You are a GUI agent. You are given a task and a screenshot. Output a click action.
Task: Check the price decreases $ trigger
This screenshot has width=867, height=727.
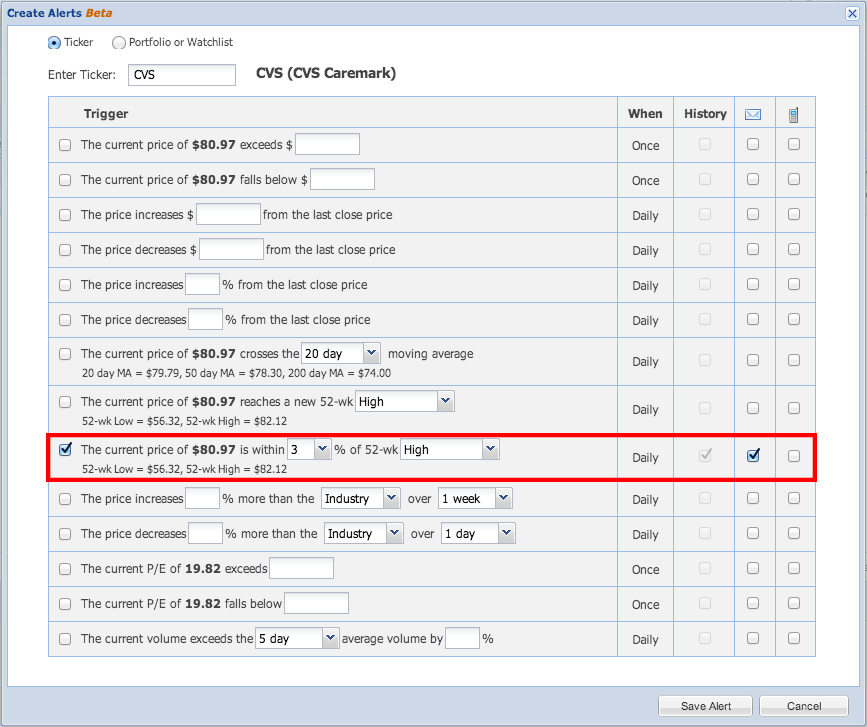click(x=65, y=250)
